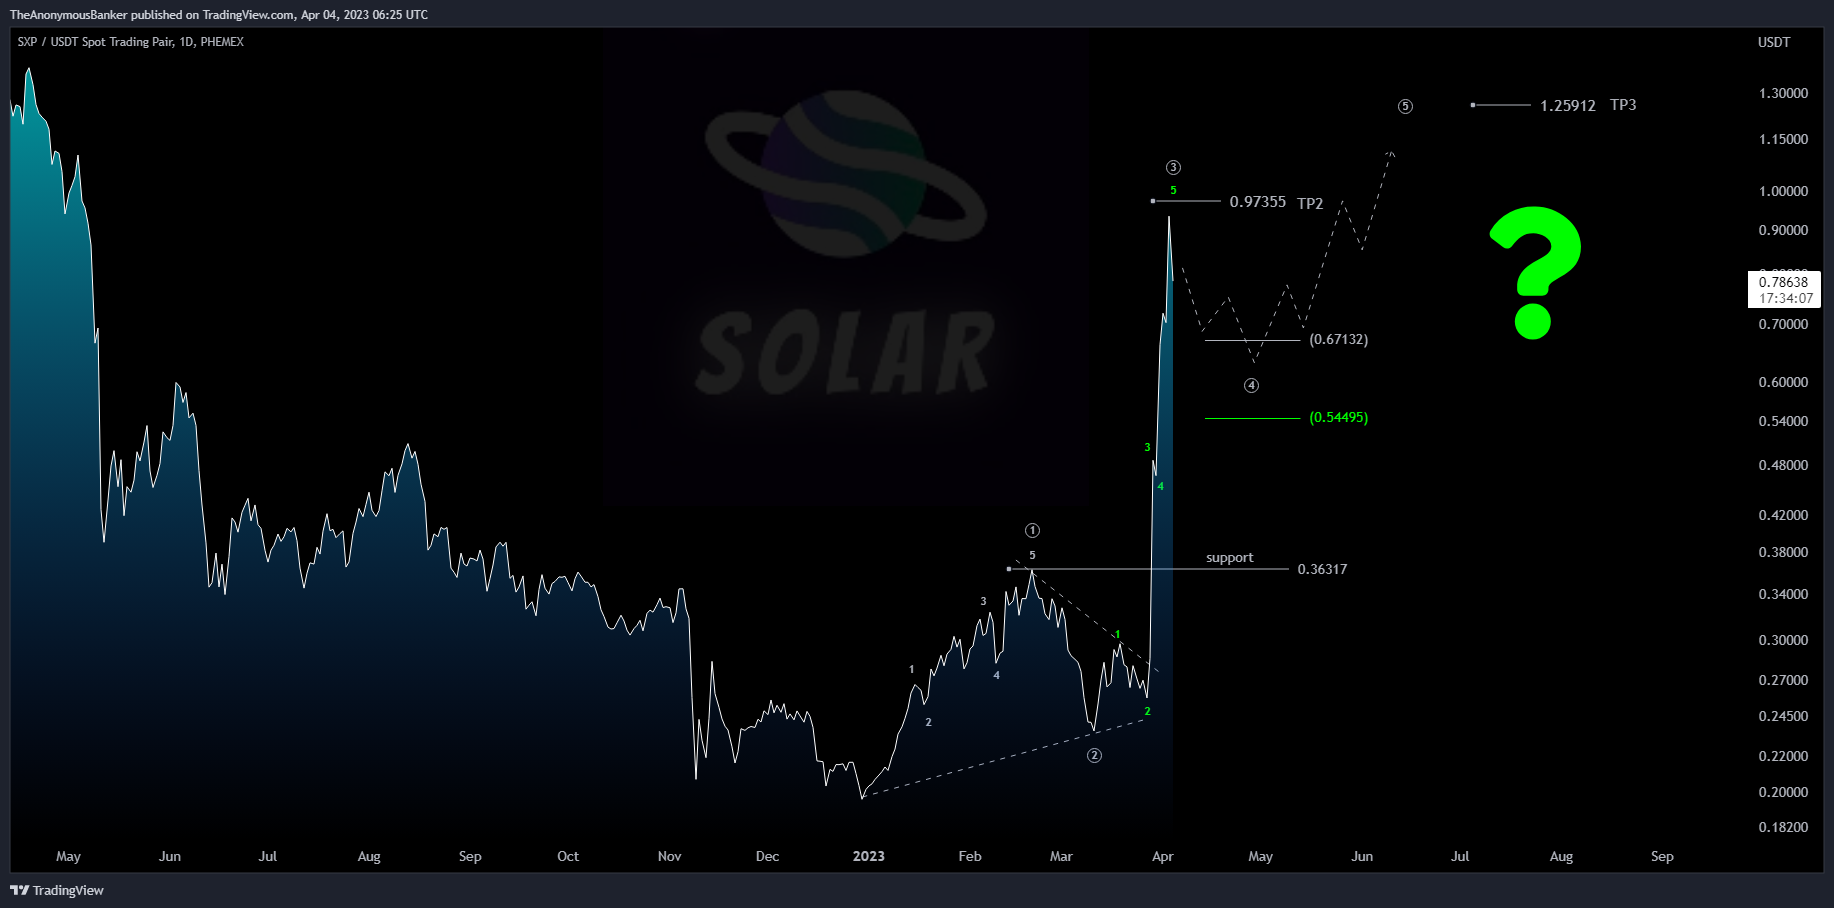Click the green sub-wave 2 label

point(1147,712)
